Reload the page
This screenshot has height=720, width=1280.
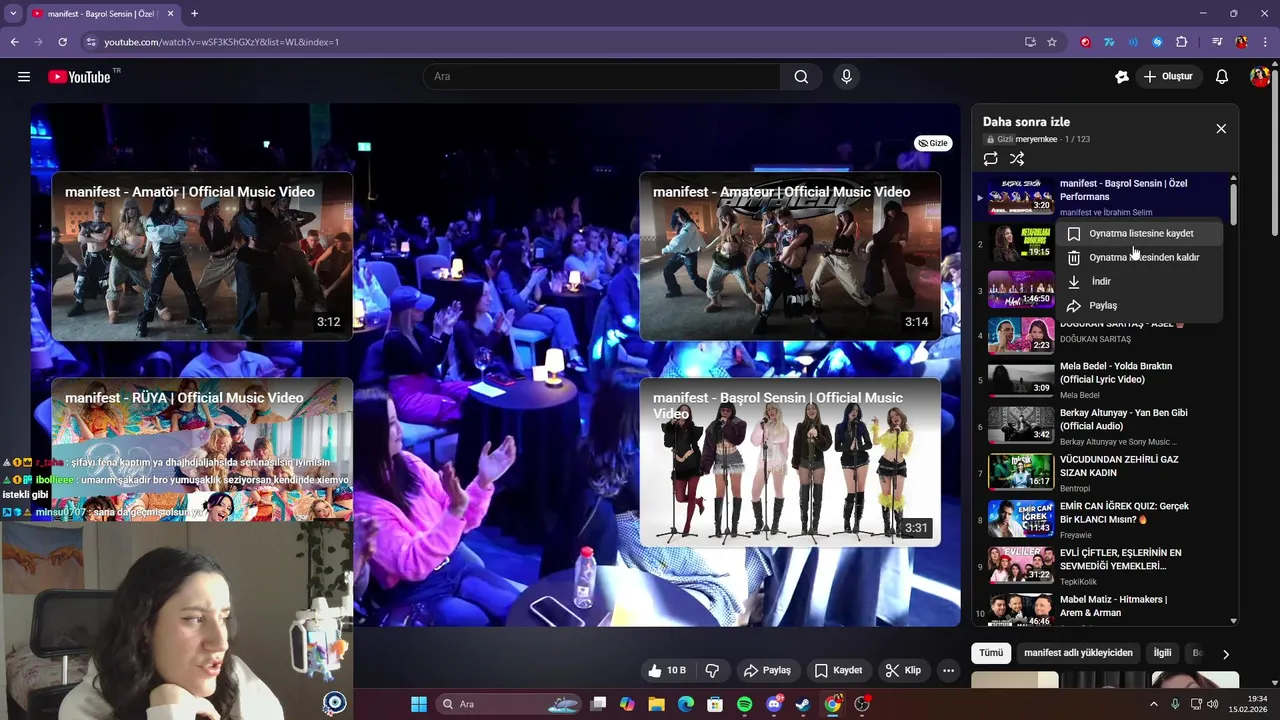[x=62, y=42]
